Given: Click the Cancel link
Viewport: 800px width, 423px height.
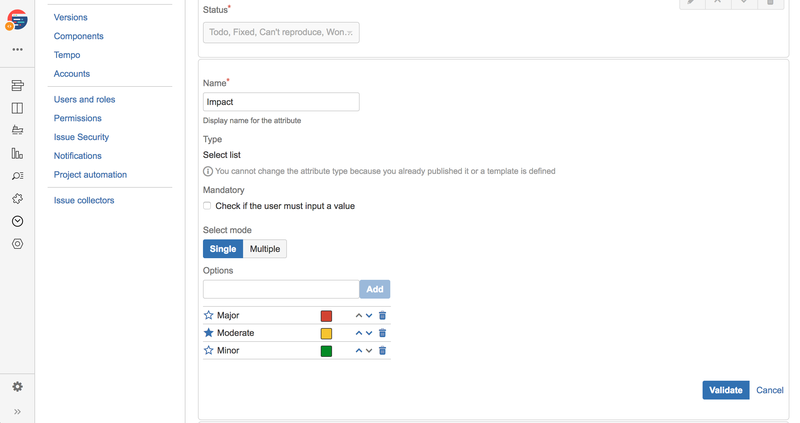Looking at the screenshot, I should point(769,390).
